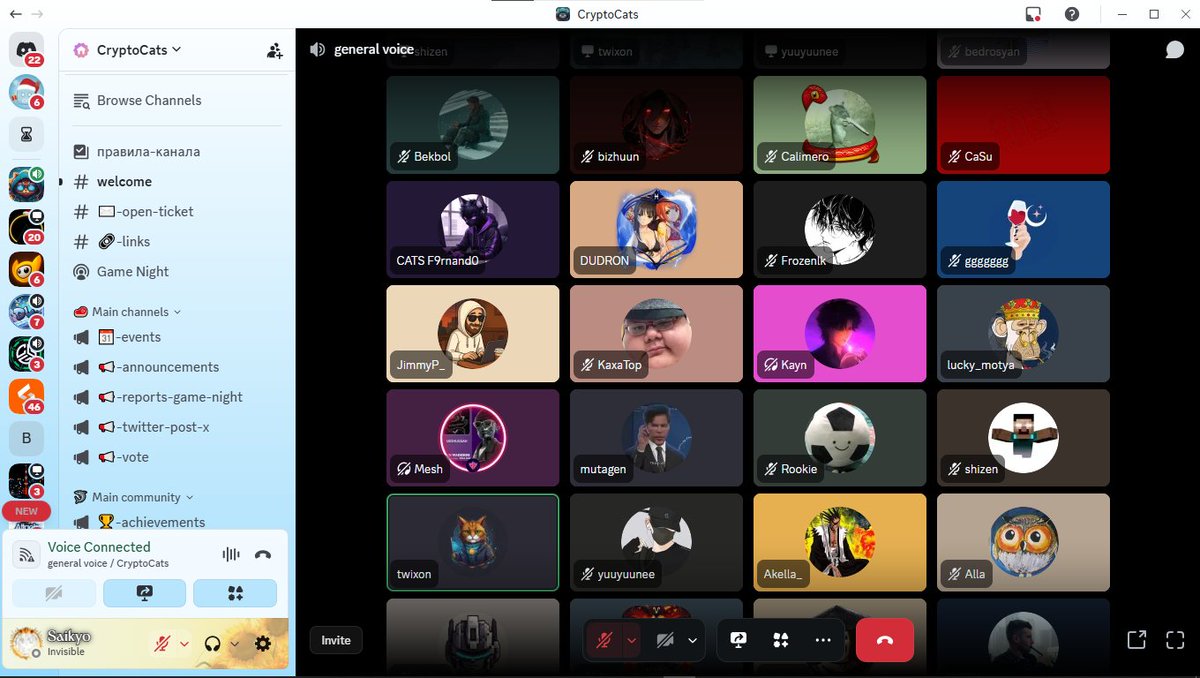Viewport: 1200px width, 678px height.
Task: Open the Help question mark icon
Action: 1072,14
